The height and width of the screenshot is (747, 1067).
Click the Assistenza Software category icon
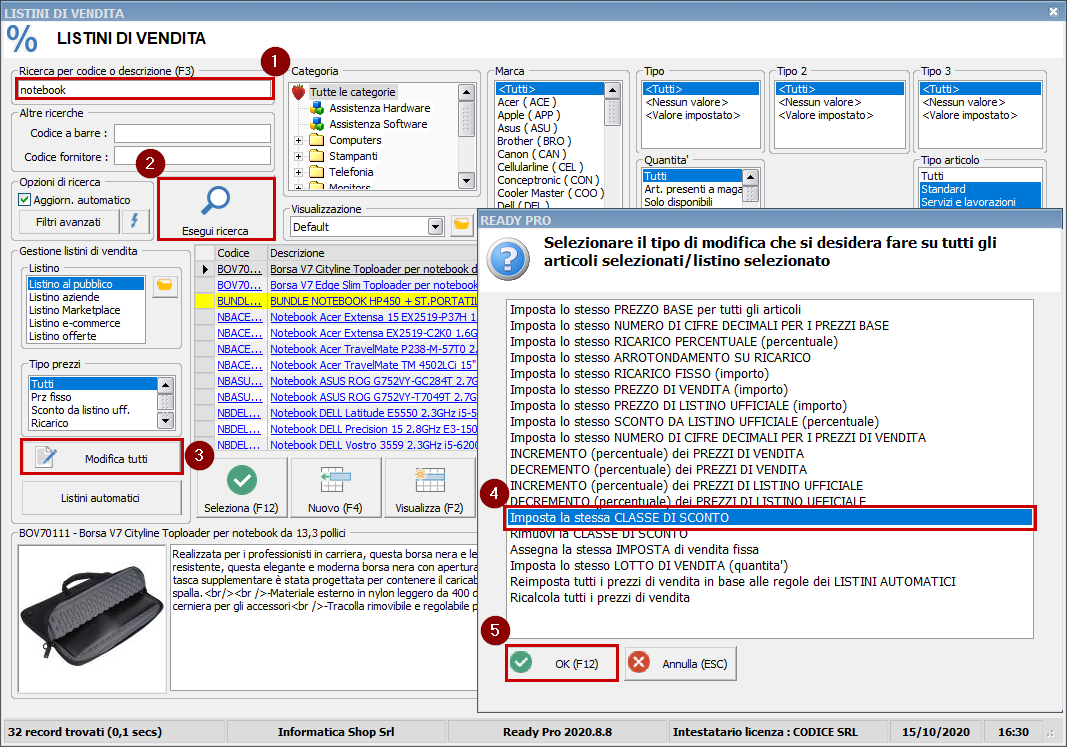pyautogui.click(x=316, y=124)
